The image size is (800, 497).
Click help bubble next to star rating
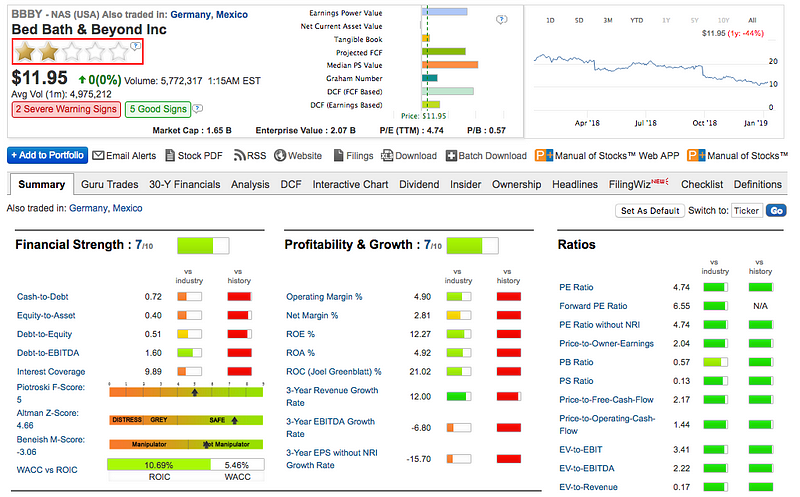point(135,46)
